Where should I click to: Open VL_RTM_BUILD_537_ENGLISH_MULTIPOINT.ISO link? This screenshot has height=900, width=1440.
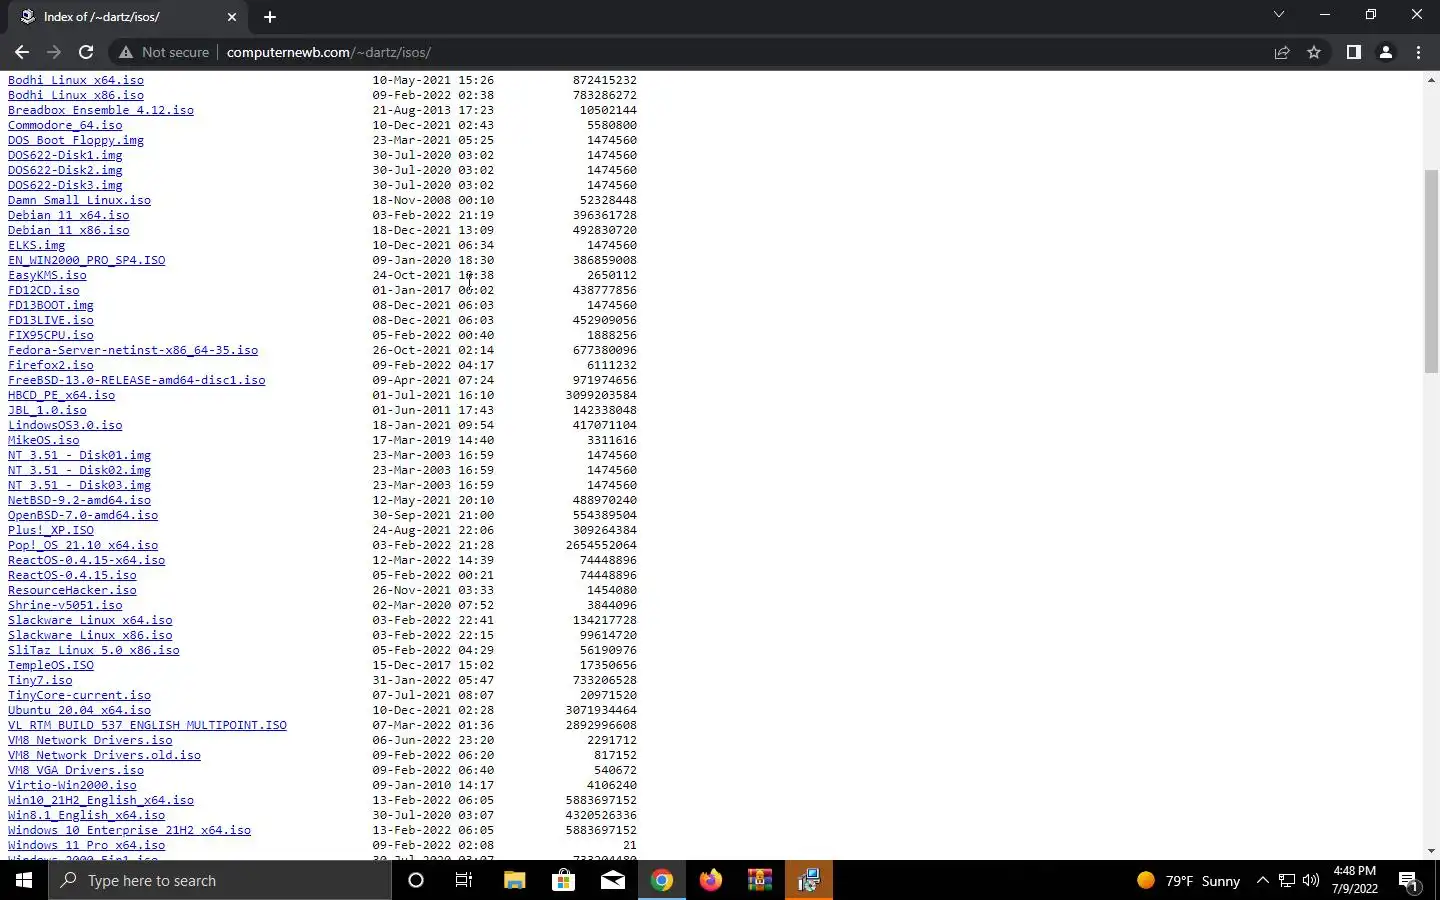point(147,725)
